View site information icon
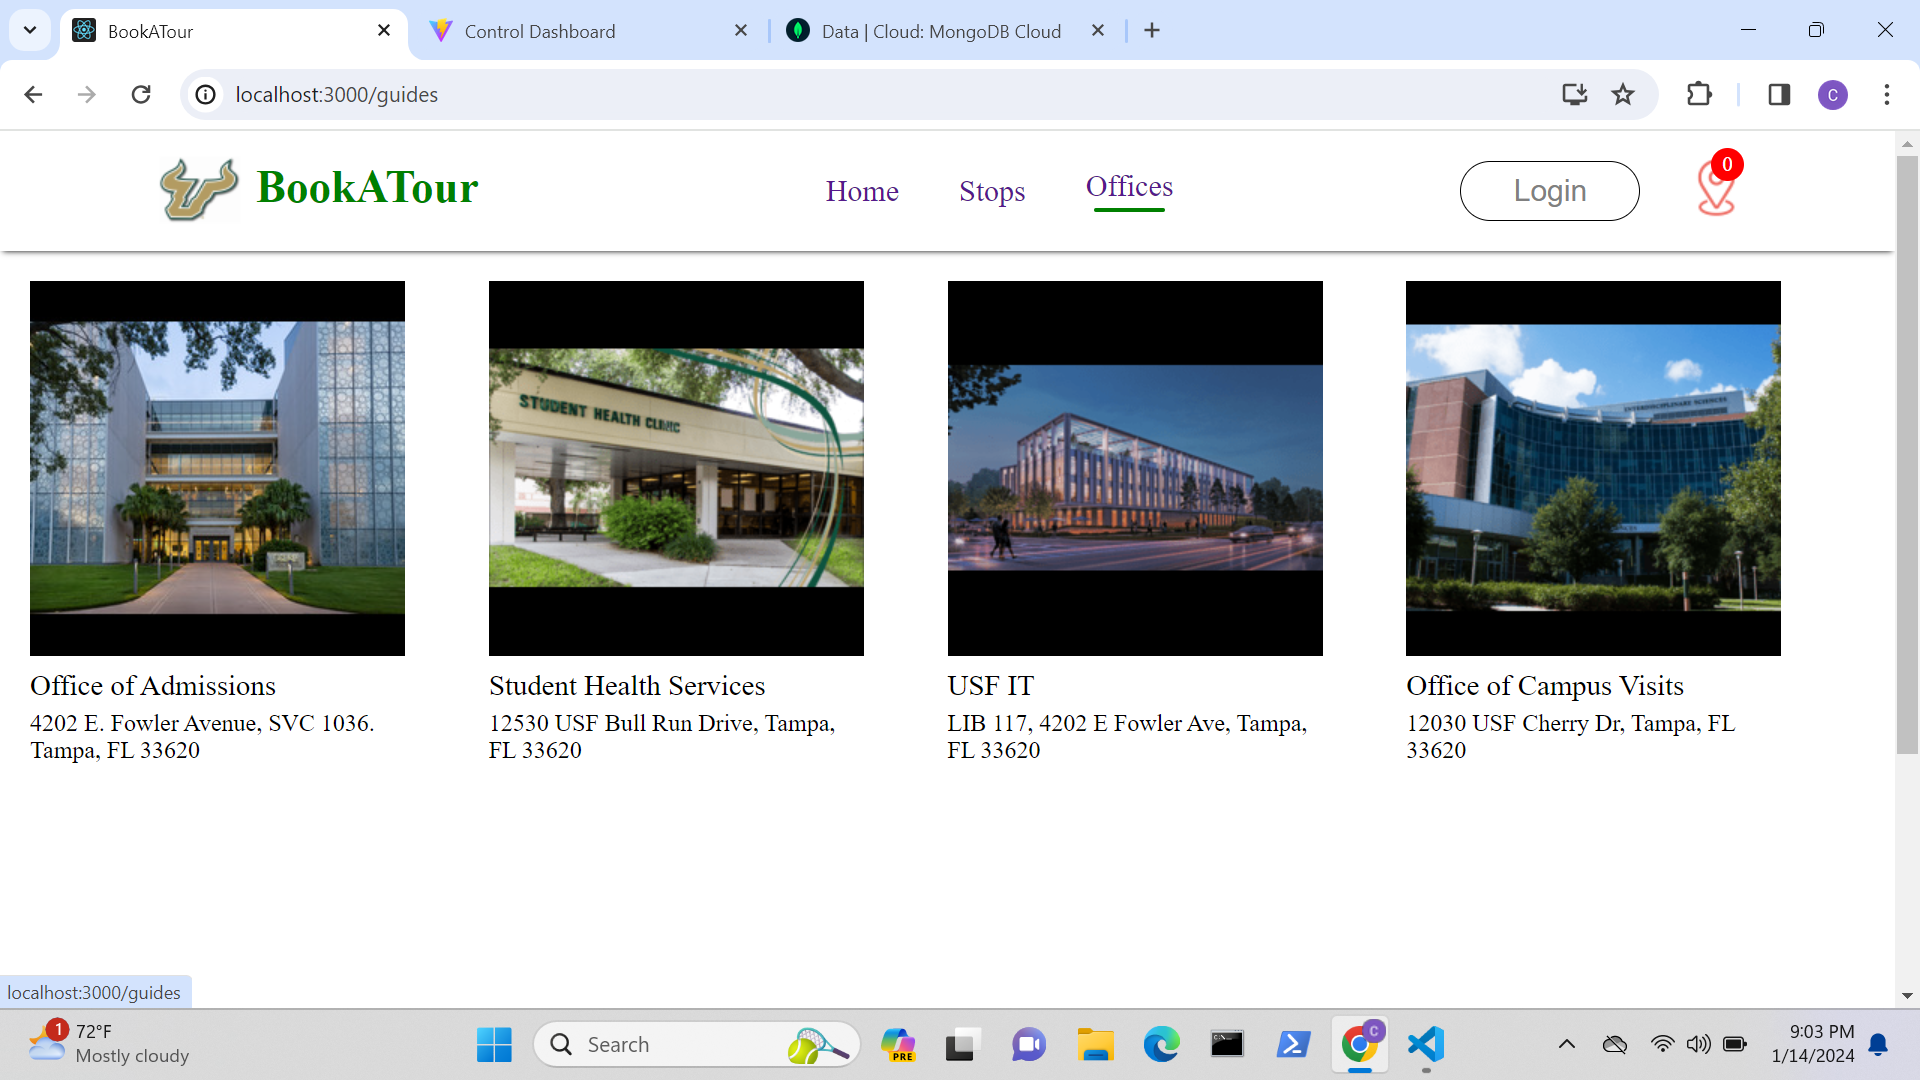The height and width of the screenshot is (1080, 1920). tap(205, 95)
